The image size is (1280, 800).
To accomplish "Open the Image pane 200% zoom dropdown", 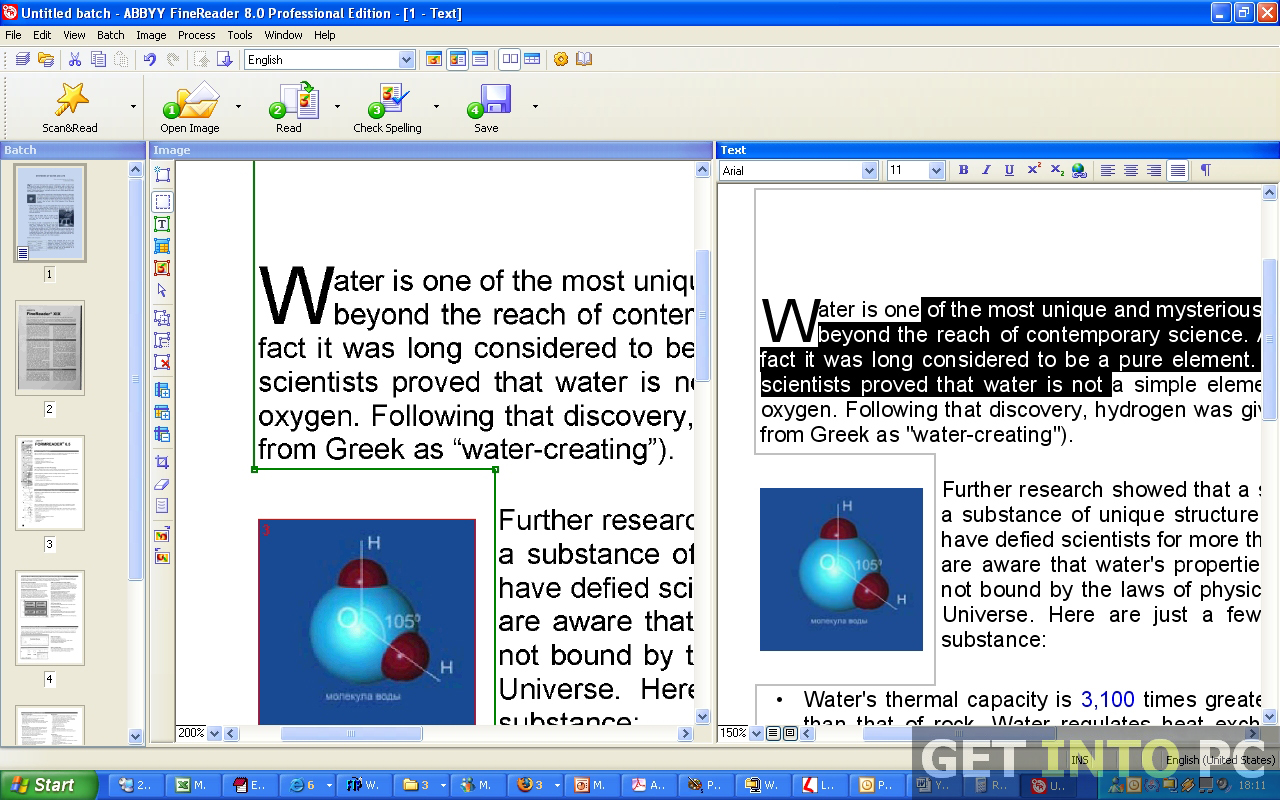I will pos(214,733).
